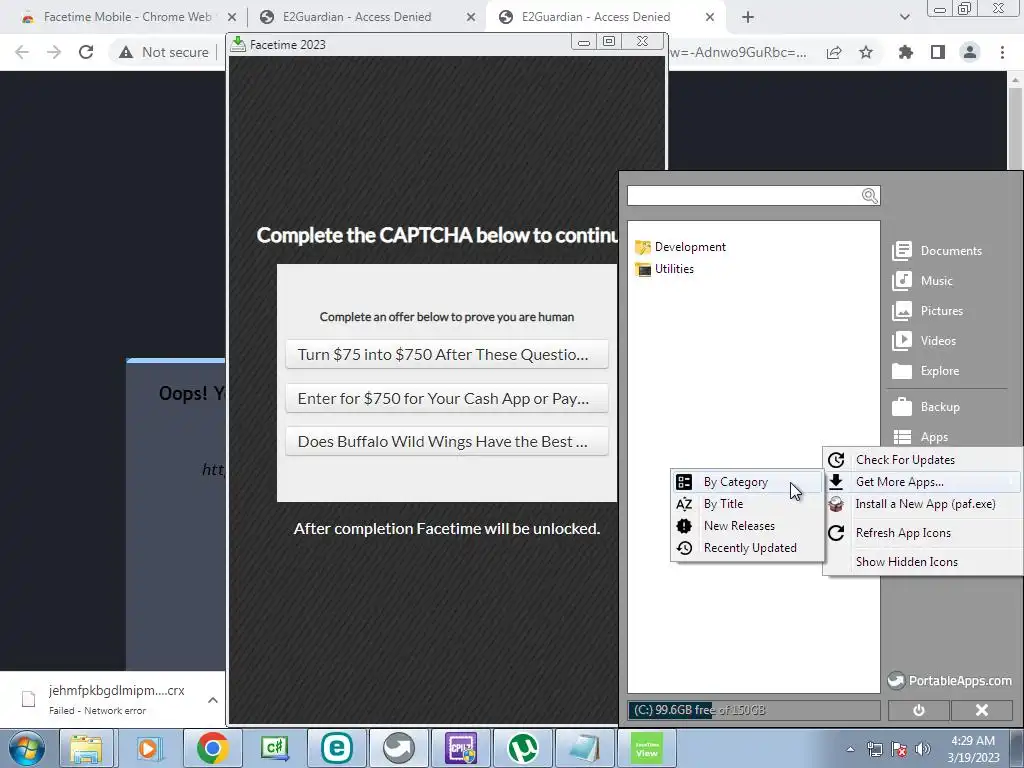The height and width of the screenshot is (768, 1024).
Task: Click Explore in the PortableApps sidebar
Action: [925, 371]
